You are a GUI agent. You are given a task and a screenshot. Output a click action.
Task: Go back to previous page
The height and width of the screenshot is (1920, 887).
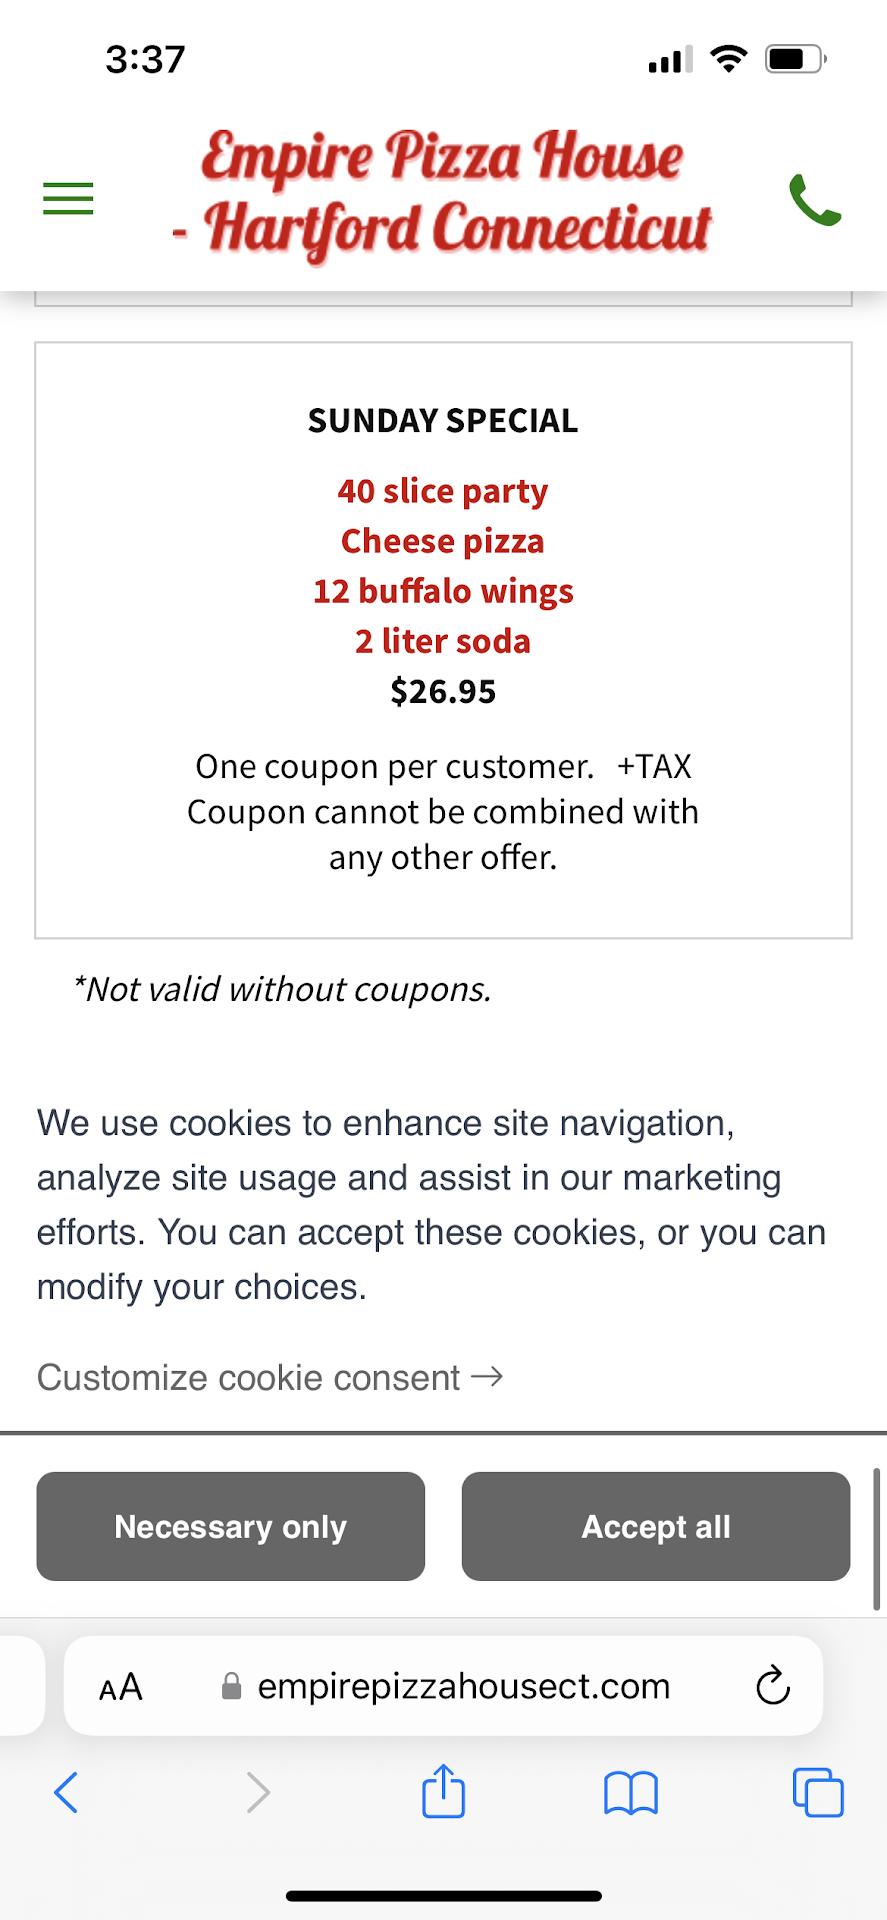coord(66,1792)
